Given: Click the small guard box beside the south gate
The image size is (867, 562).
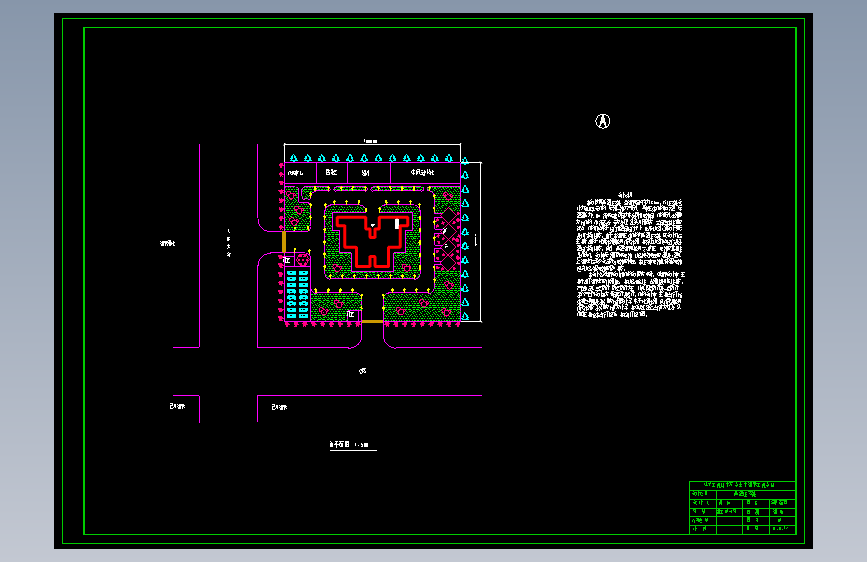Looking at the screenshot, I should 351,314.
